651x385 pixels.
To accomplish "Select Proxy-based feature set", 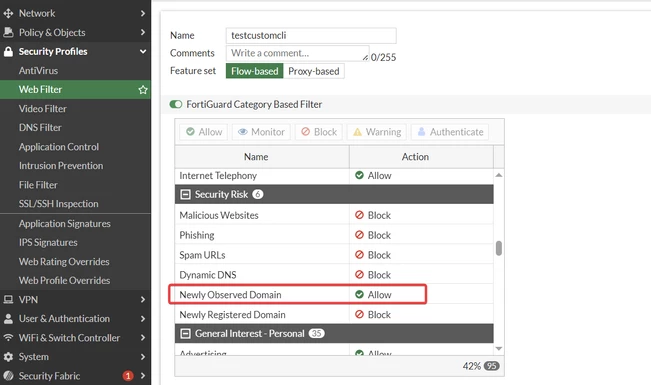I will tap(313, 71).
